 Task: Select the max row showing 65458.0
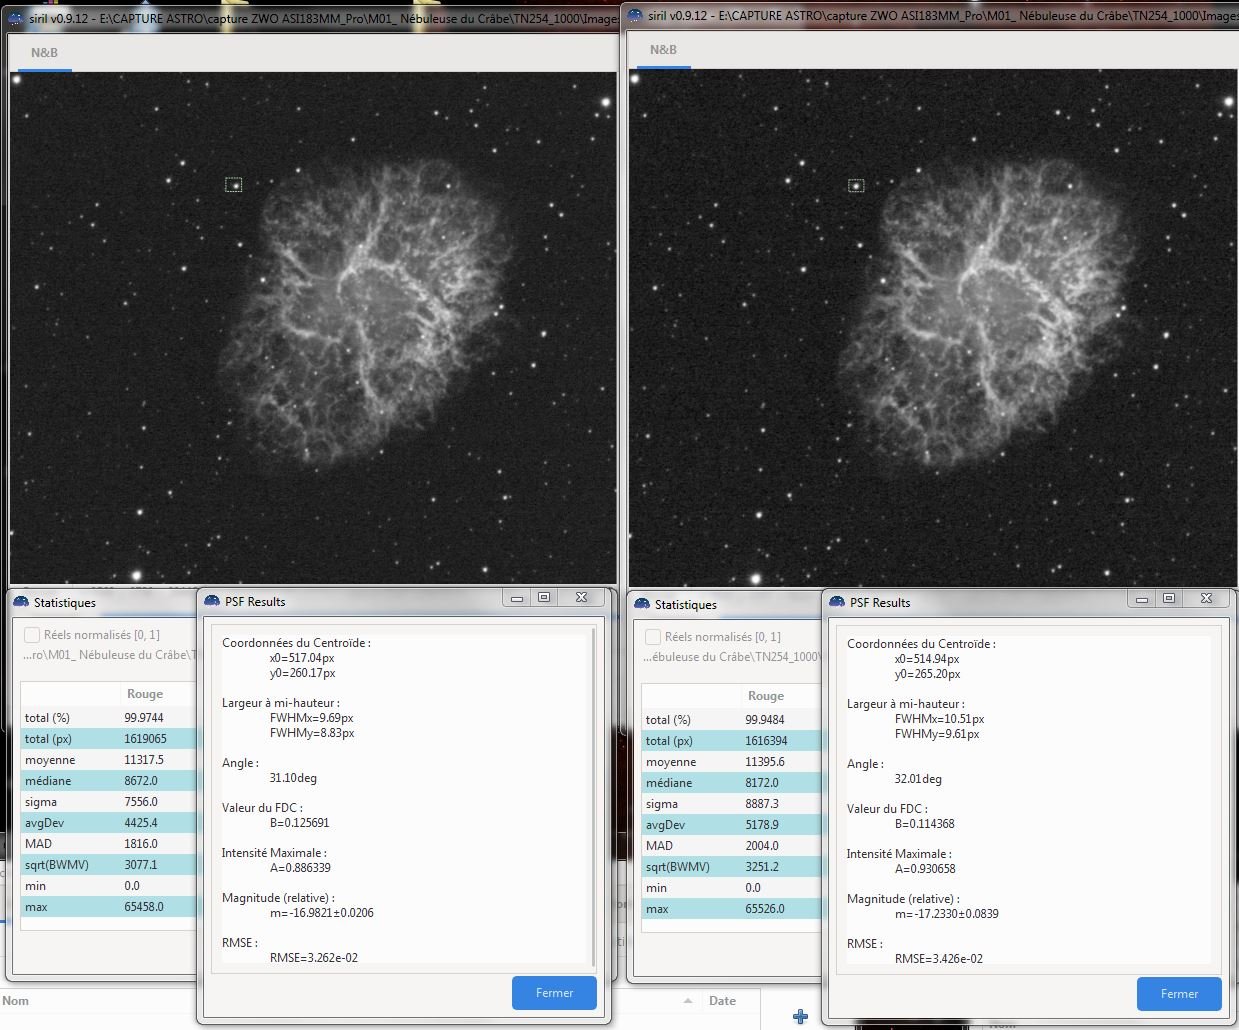[x=109, y=906]
